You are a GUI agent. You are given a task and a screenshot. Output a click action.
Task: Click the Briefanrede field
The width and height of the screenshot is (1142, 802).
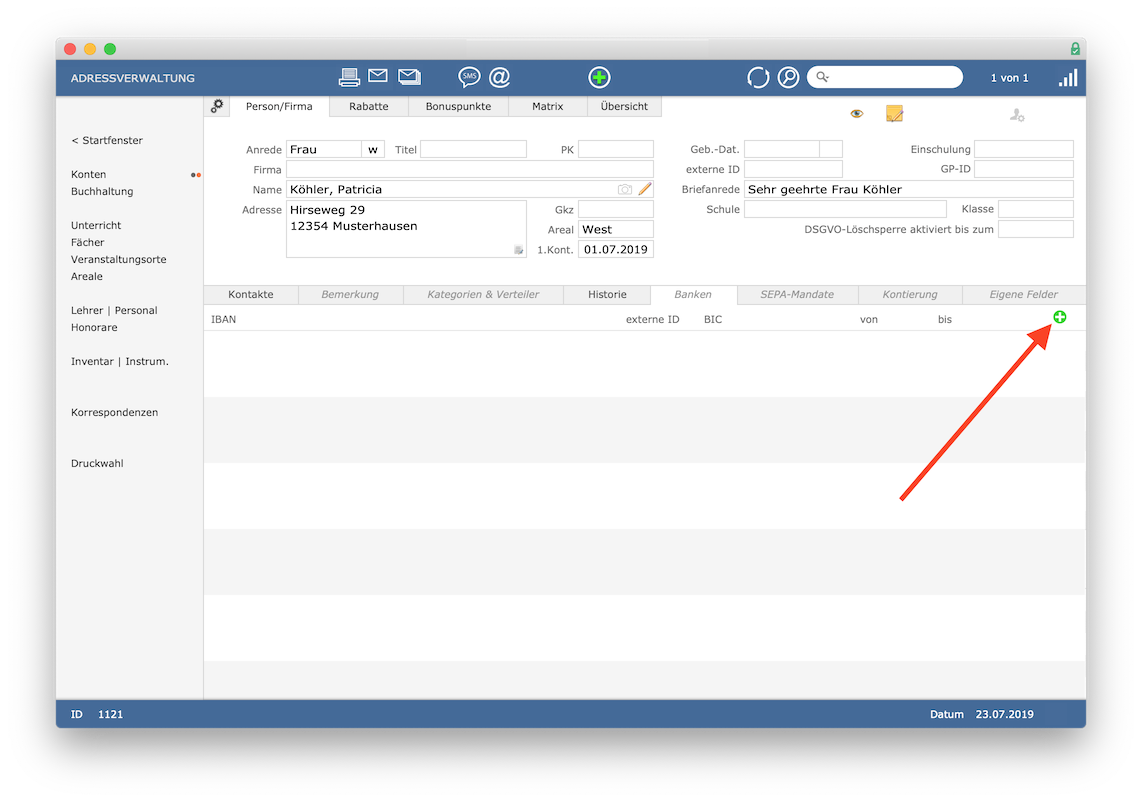[909, 189]
